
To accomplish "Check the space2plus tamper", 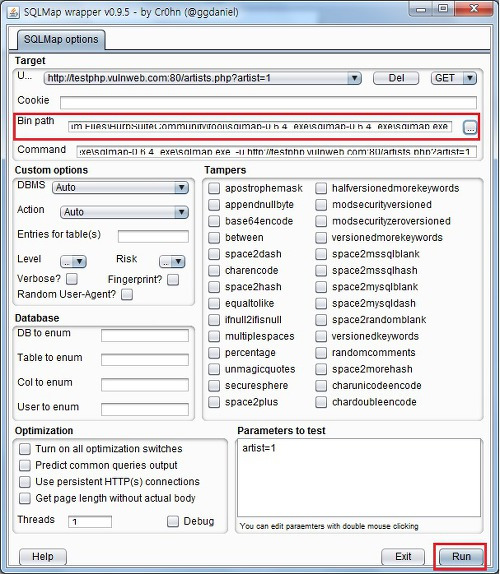I will pos(214,402).
